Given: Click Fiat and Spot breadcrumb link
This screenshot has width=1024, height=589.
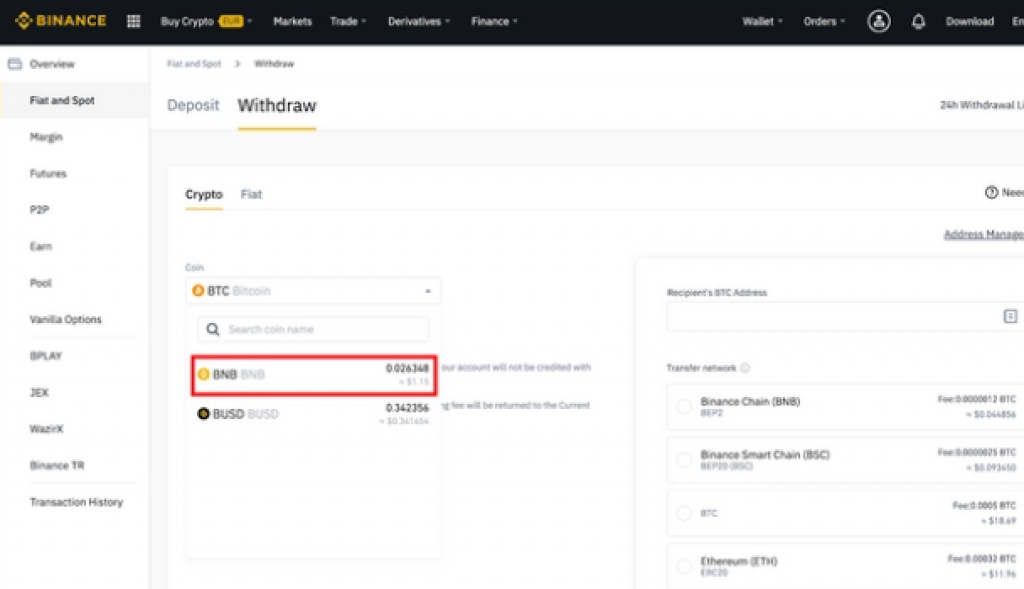Looking at the screenshot, I should coord(194,63).
